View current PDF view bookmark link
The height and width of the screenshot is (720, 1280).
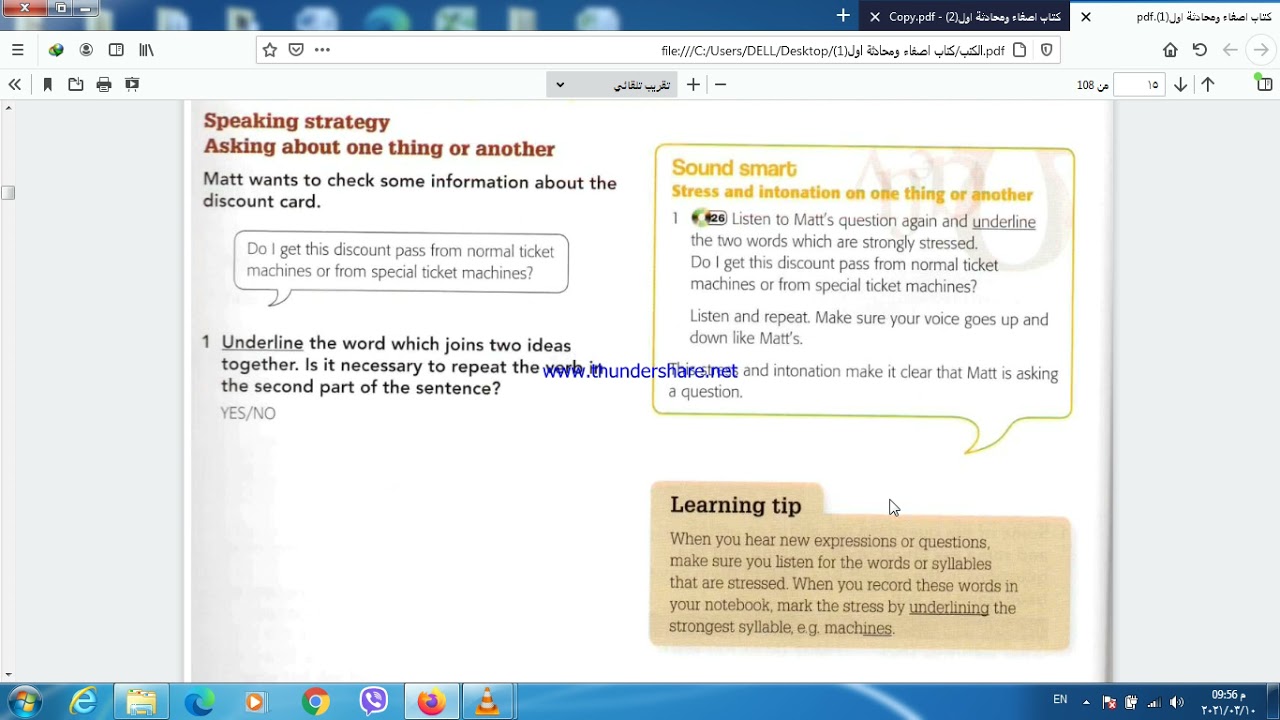pos(47,85)
